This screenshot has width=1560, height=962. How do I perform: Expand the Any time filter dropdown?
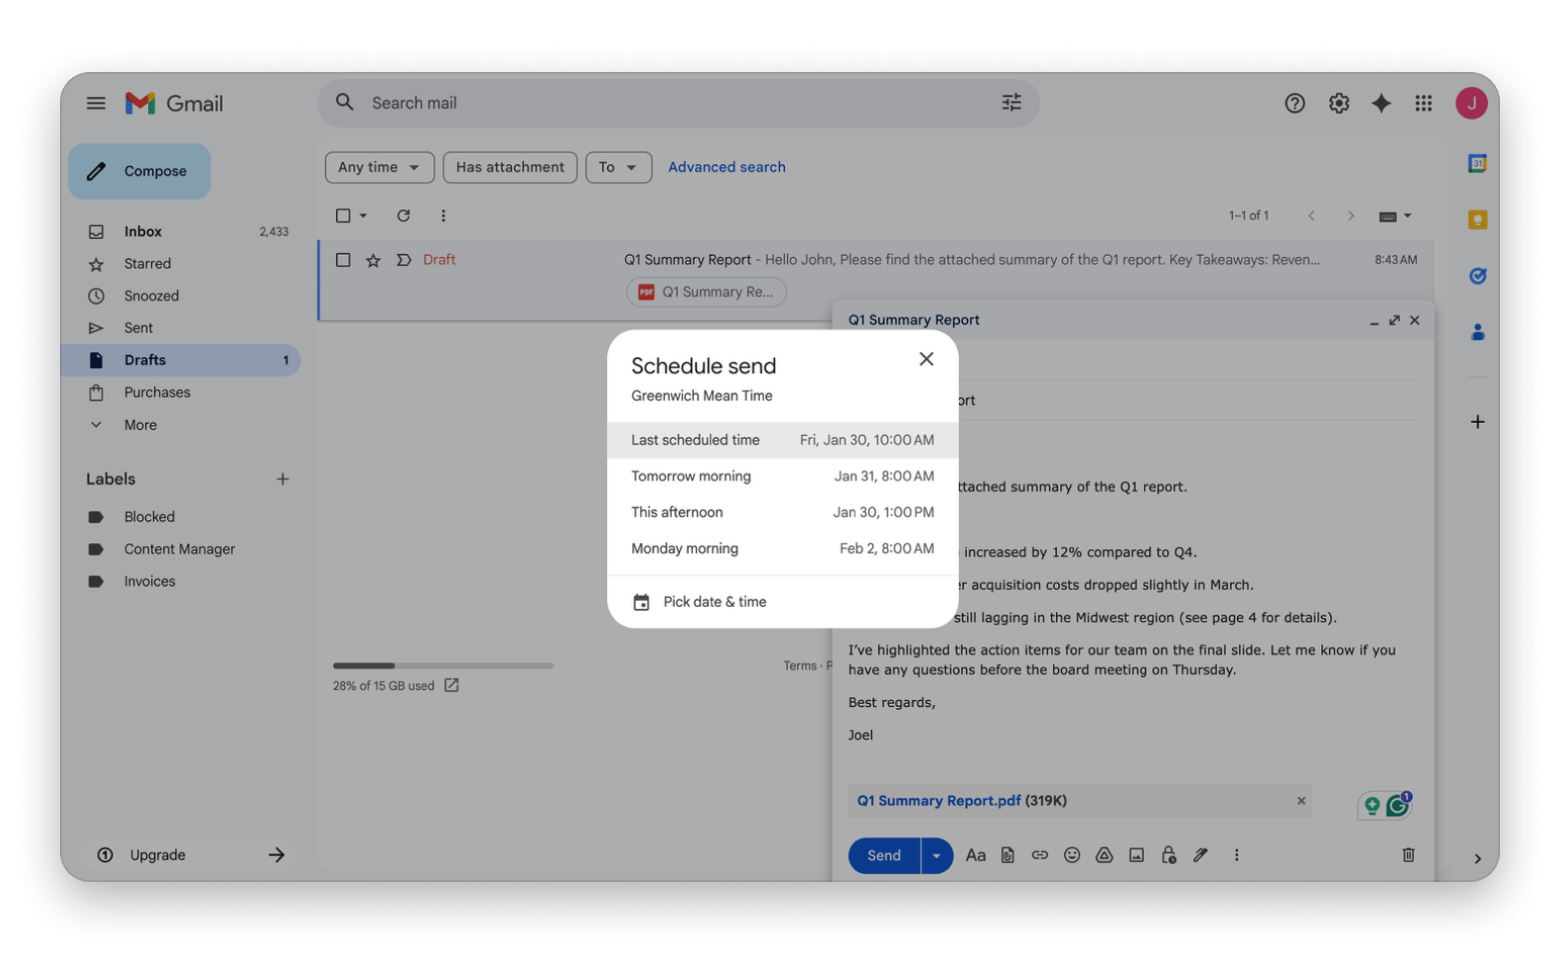point(379,167)
